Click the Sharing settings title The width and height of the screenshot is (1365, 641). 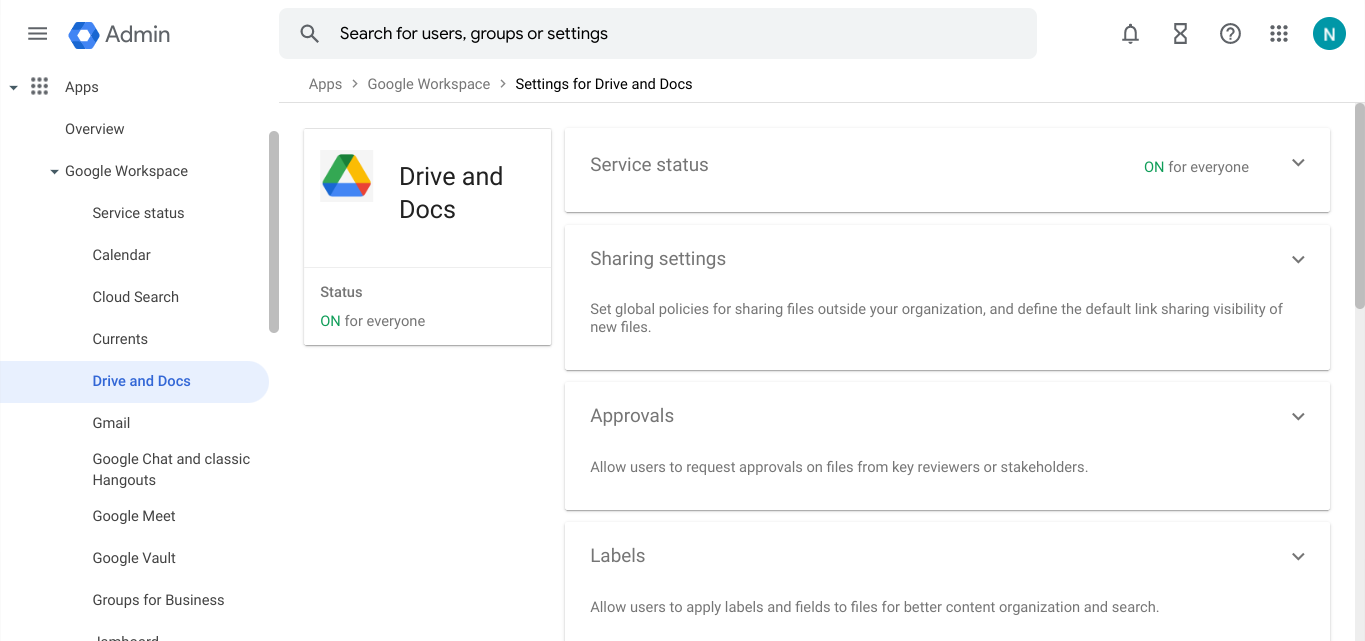pyautogui.click(x=658, y=259)
